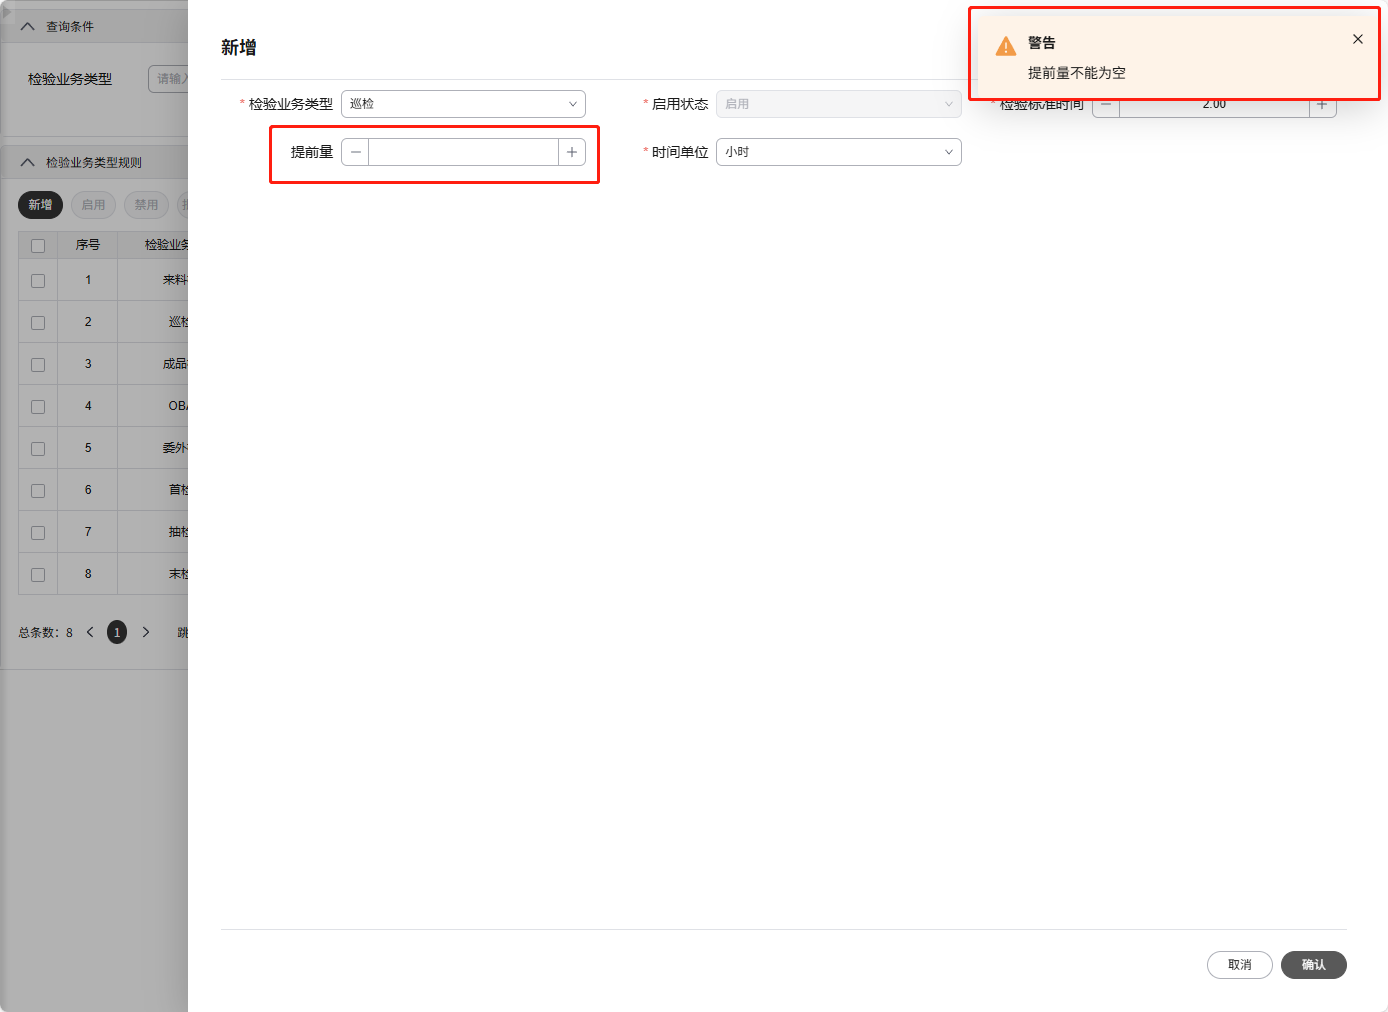Image resolution: width=1388 pixels, height=1012 pixels.
Task: Collapse the 查询条件 section
Action: [26, 25]
